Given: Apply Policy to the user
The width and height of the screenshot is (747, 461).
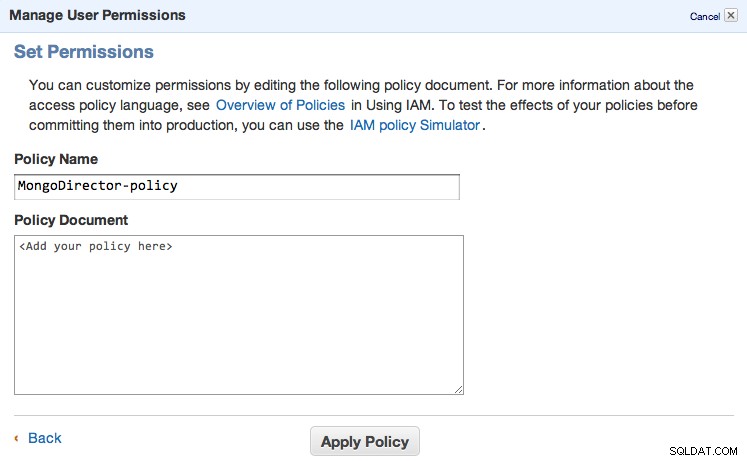Looking at the screenshot, I should (x=365, y=441).
